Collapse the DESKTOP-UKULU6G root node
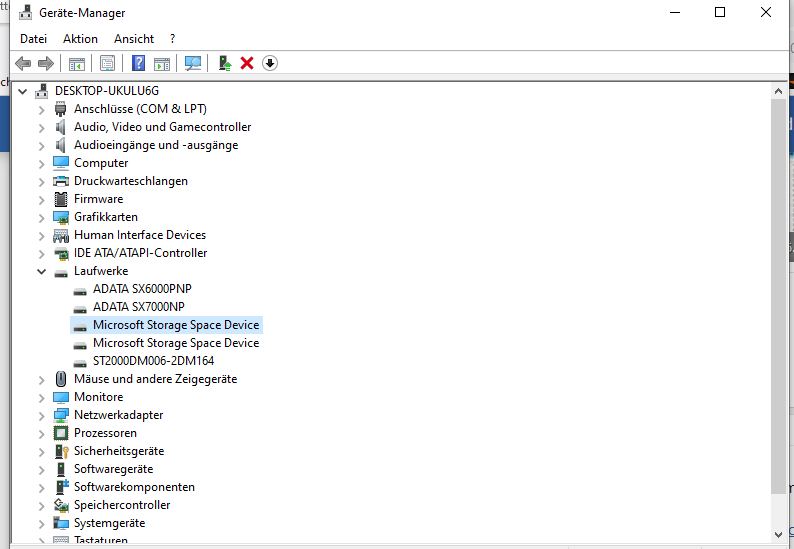794x549 pixels. pyautogui.click(x=22, y=92)
